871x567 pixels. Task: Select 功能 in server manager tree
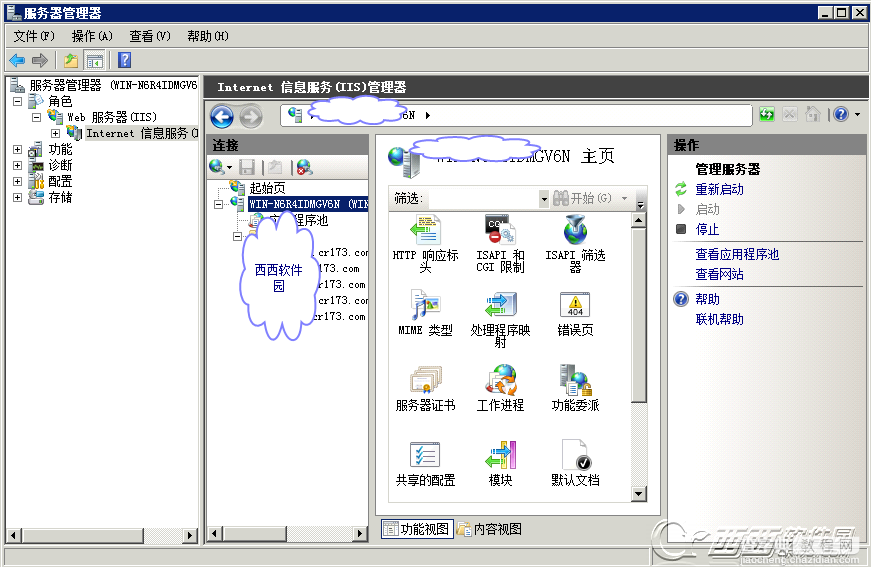60,149
